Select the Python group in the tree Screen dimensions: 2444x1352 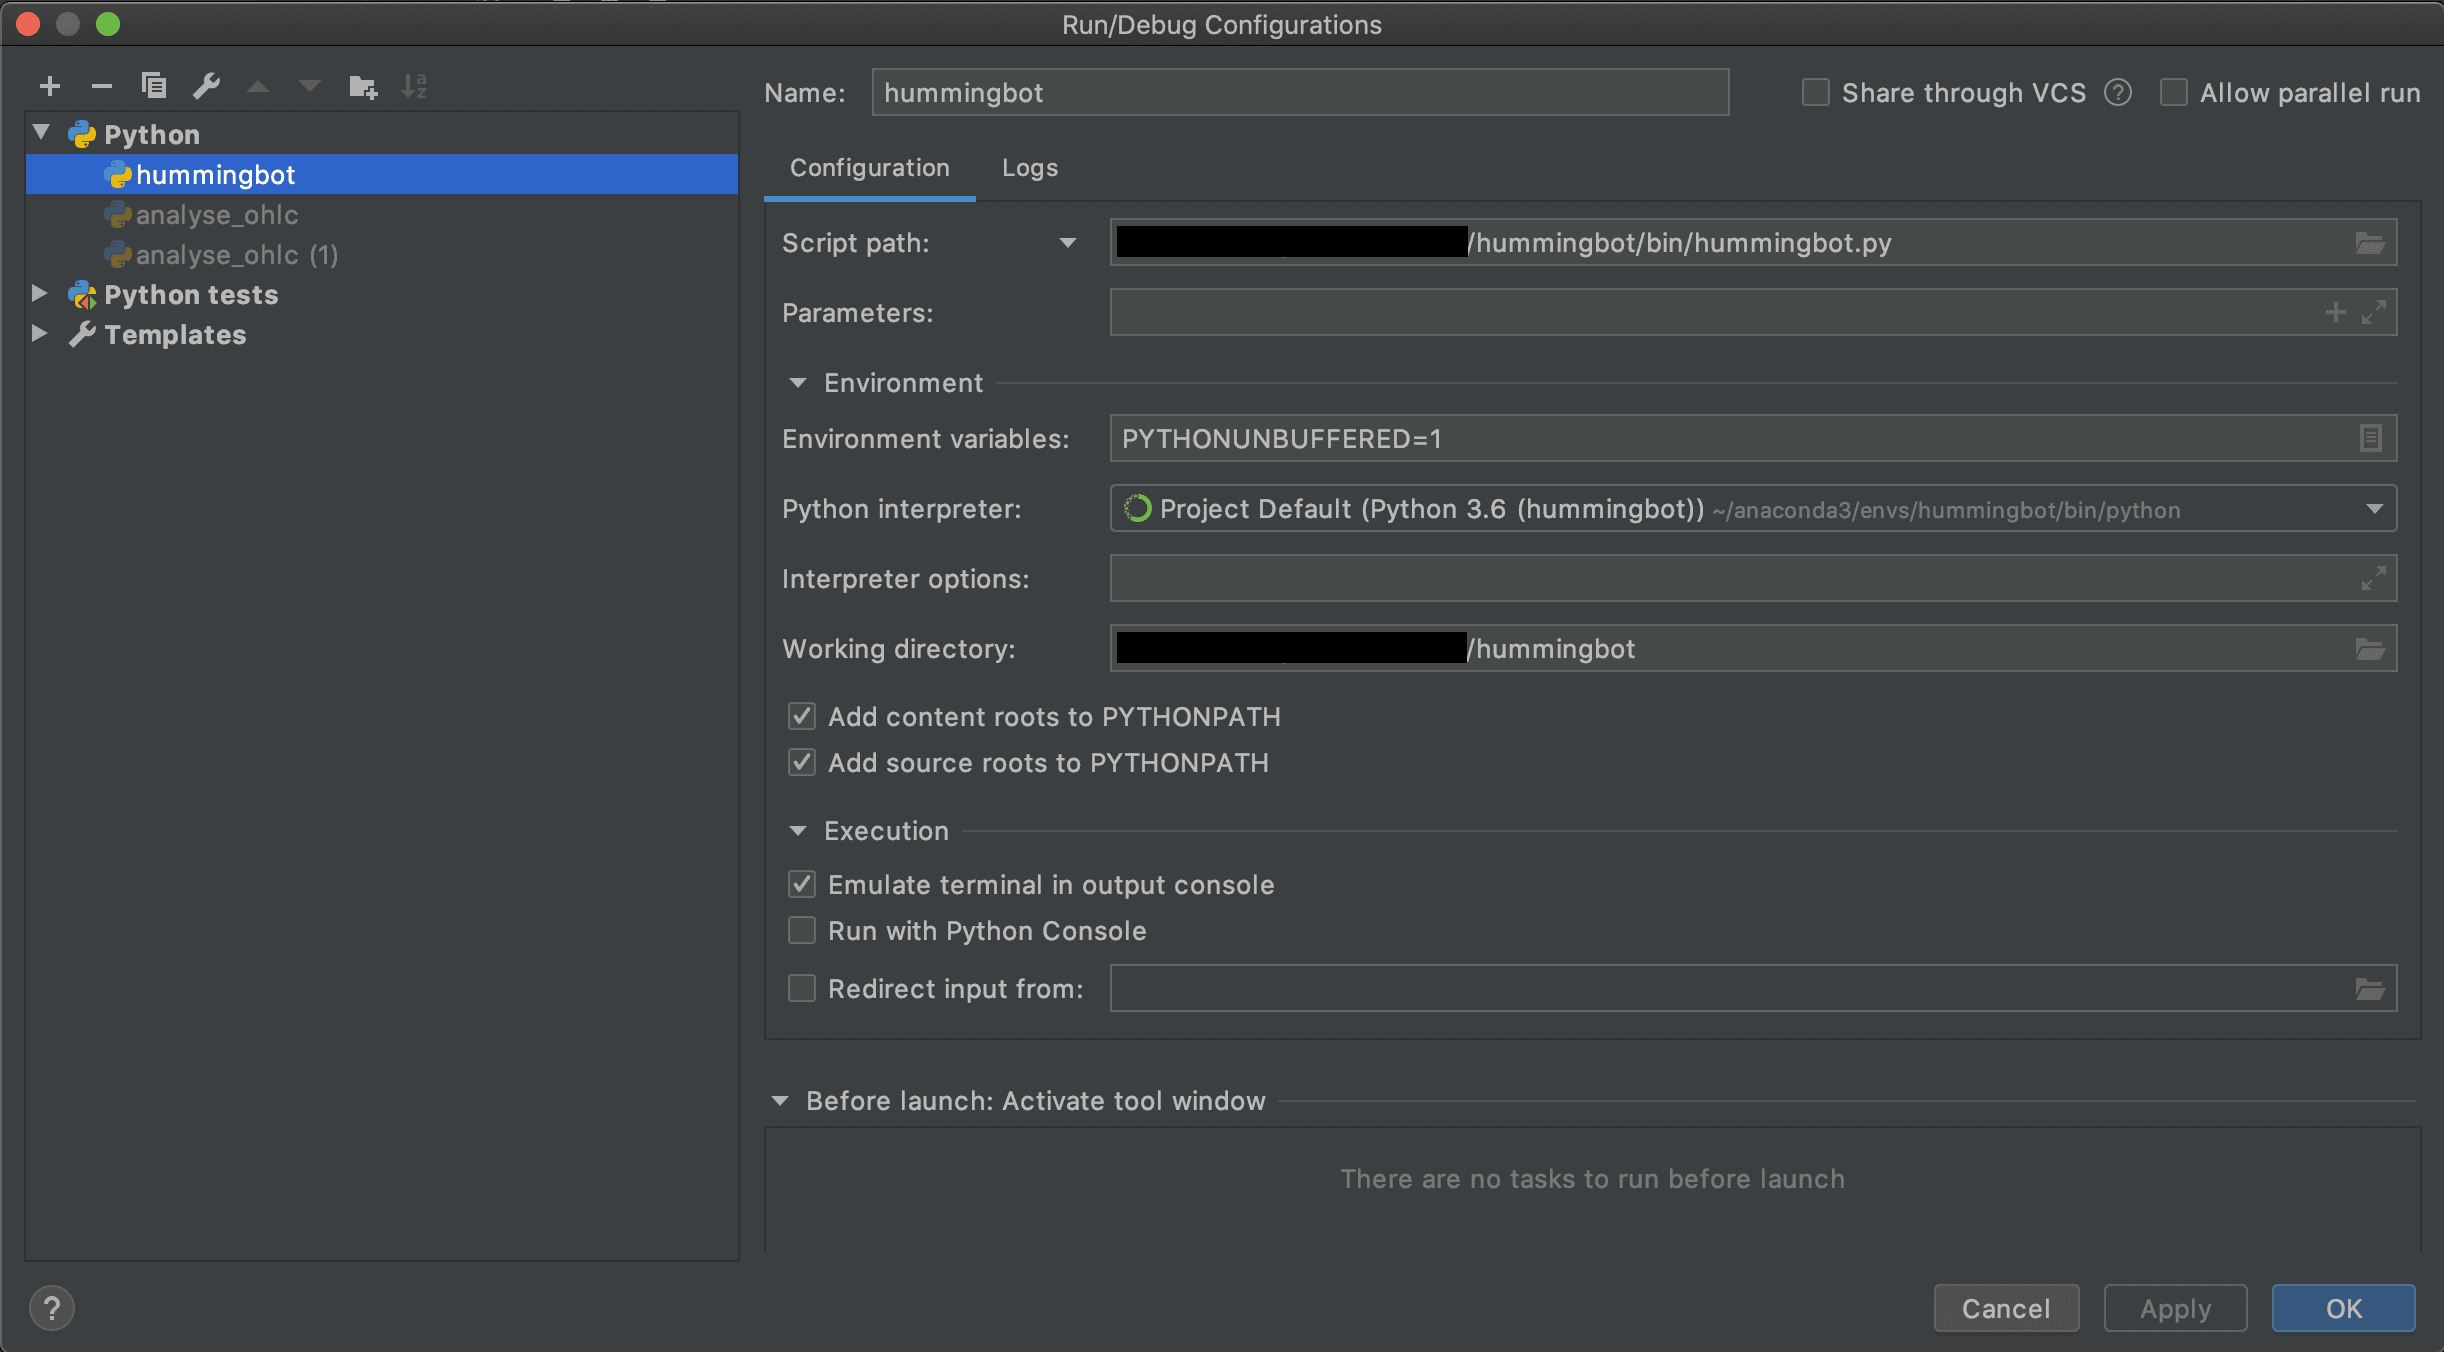tap(382, 134)
